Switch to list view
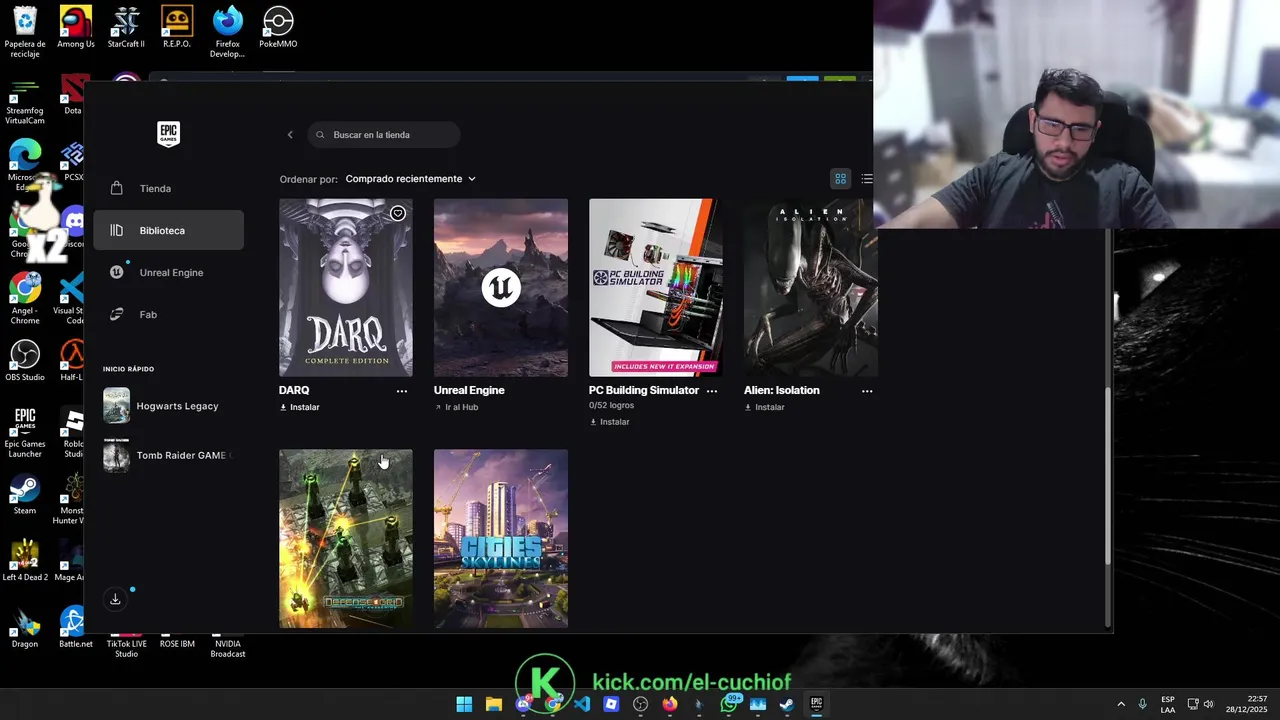 [x=867, y=179]
